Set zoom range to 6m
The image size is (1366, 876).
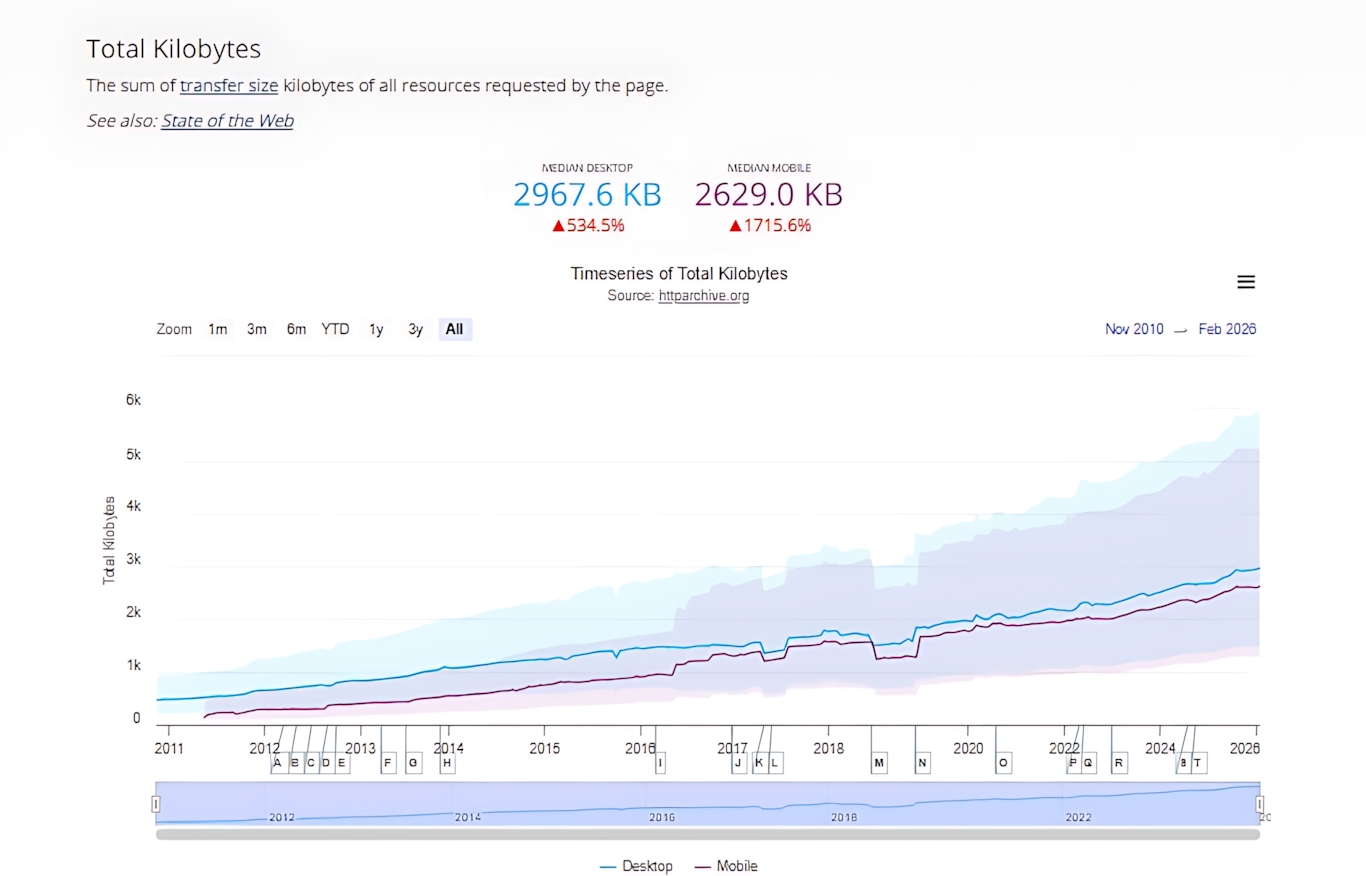tap(296, 329)
